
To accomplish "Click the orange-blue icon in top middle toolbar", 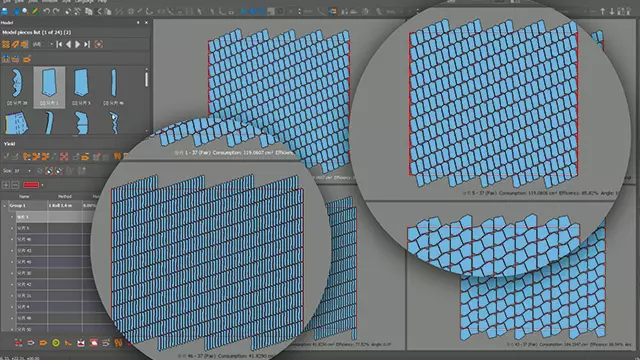I will [333, 11].
